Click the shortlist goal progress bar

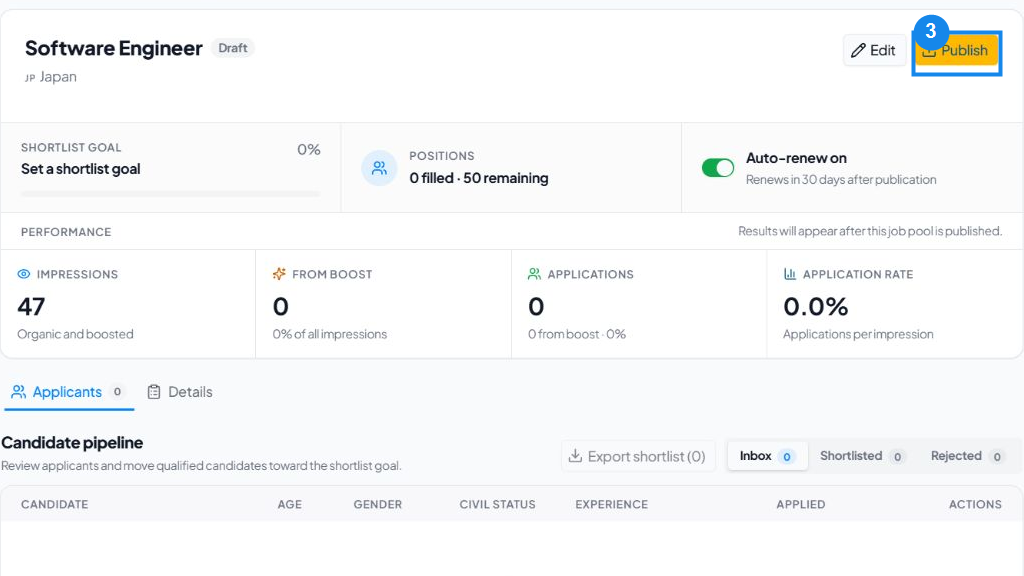(170, 193)
